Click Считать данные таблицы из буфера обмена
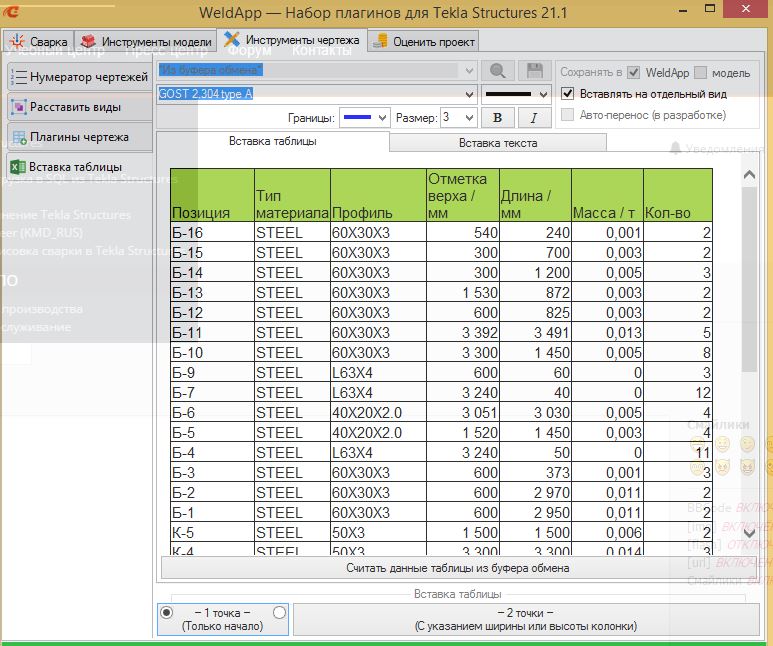The height and width of the screenshot is (646, 773). click(x=458, y=568)
